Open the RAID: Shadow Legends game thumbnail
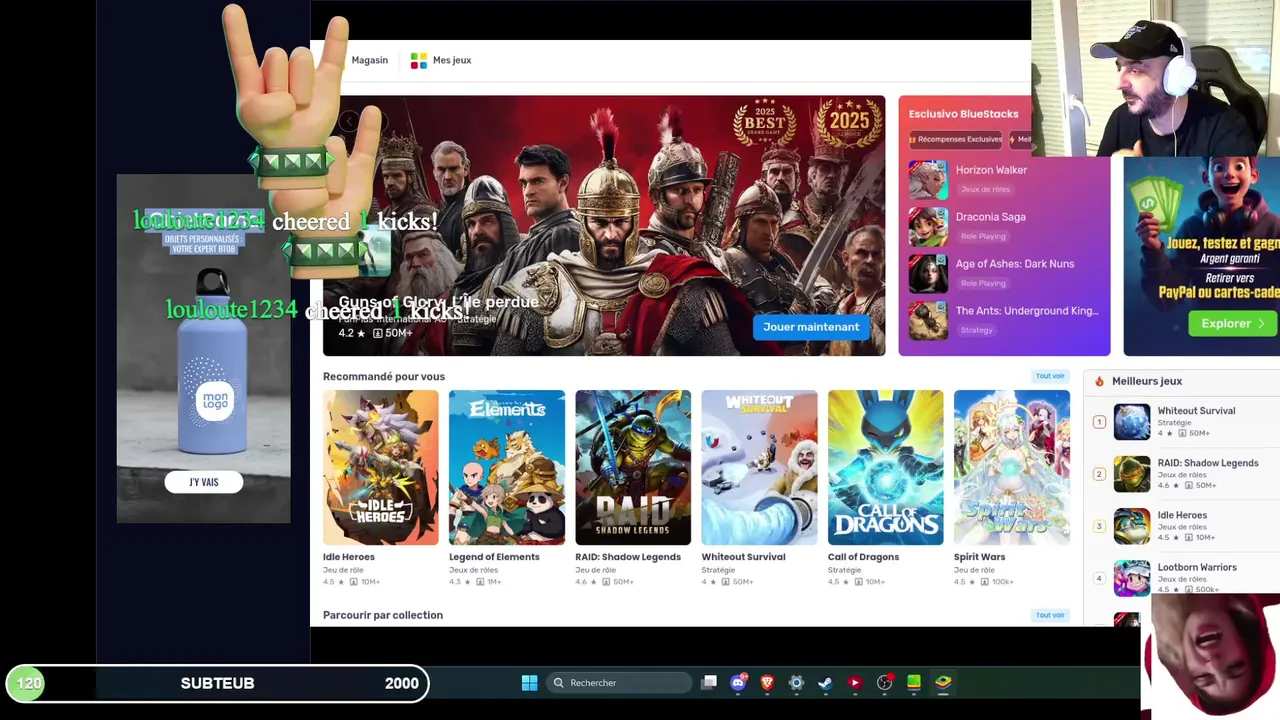 pos(633,467)
